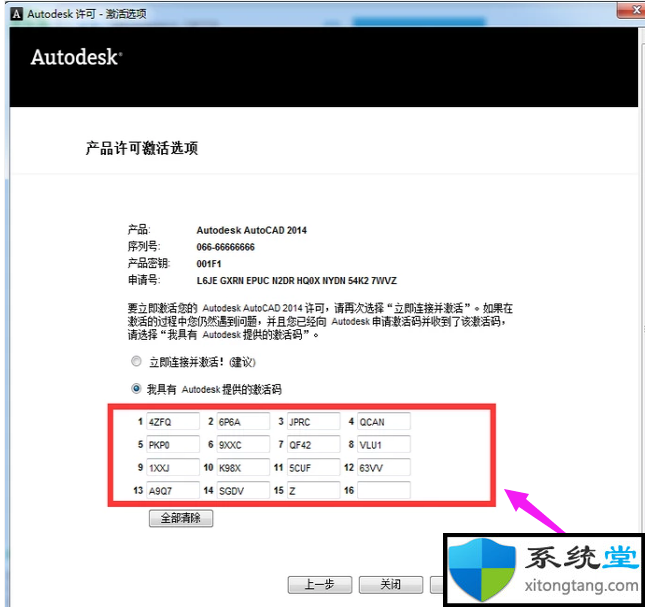The image size is (645, 607).
Task: Click the 产品密钥 label
Action: click(x=148, y=264)
